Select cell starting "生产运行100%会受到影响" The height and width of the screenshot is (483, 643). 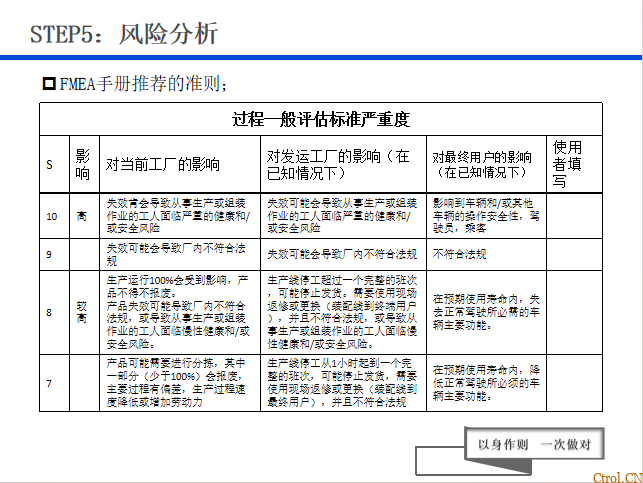[178, 312]
